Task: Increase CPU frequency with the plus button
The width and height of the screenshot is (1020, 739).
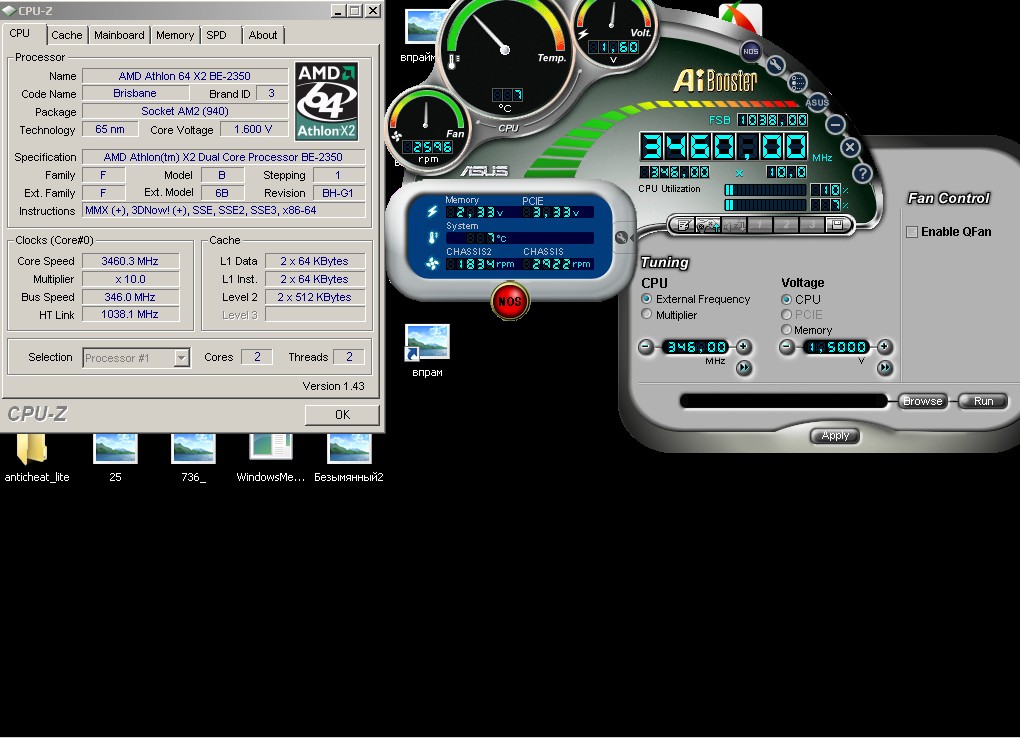Action: 744,347
